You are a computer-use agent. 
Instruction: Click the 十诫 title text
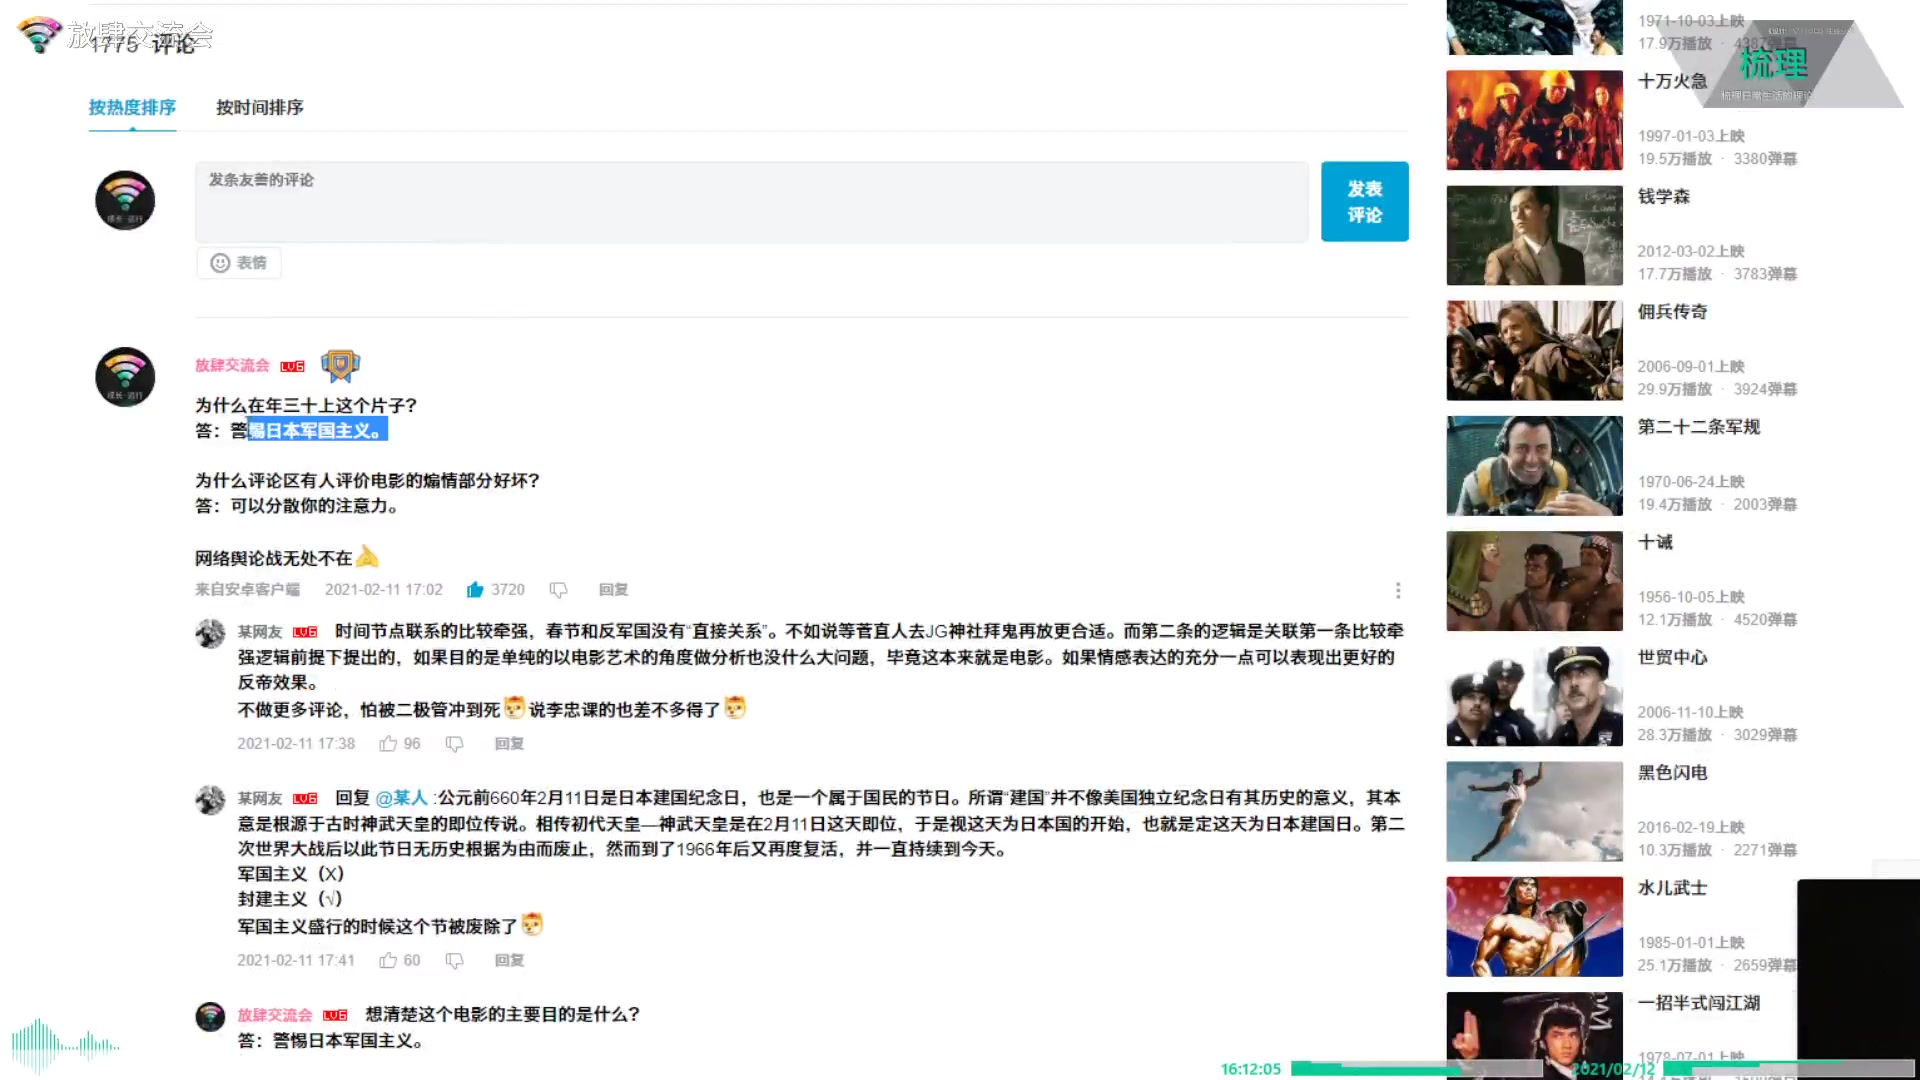[1655, 542]
